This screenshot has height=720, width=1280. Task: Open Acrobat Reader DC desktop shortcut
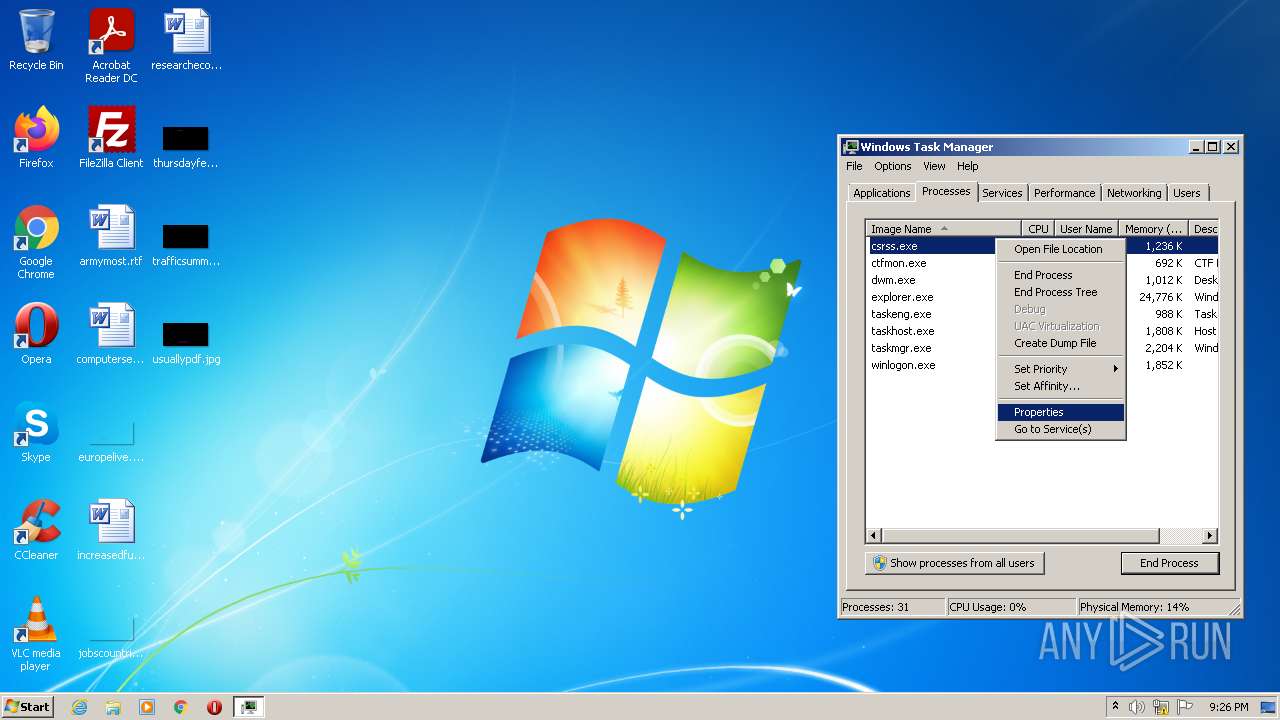(x=111, y=45)
